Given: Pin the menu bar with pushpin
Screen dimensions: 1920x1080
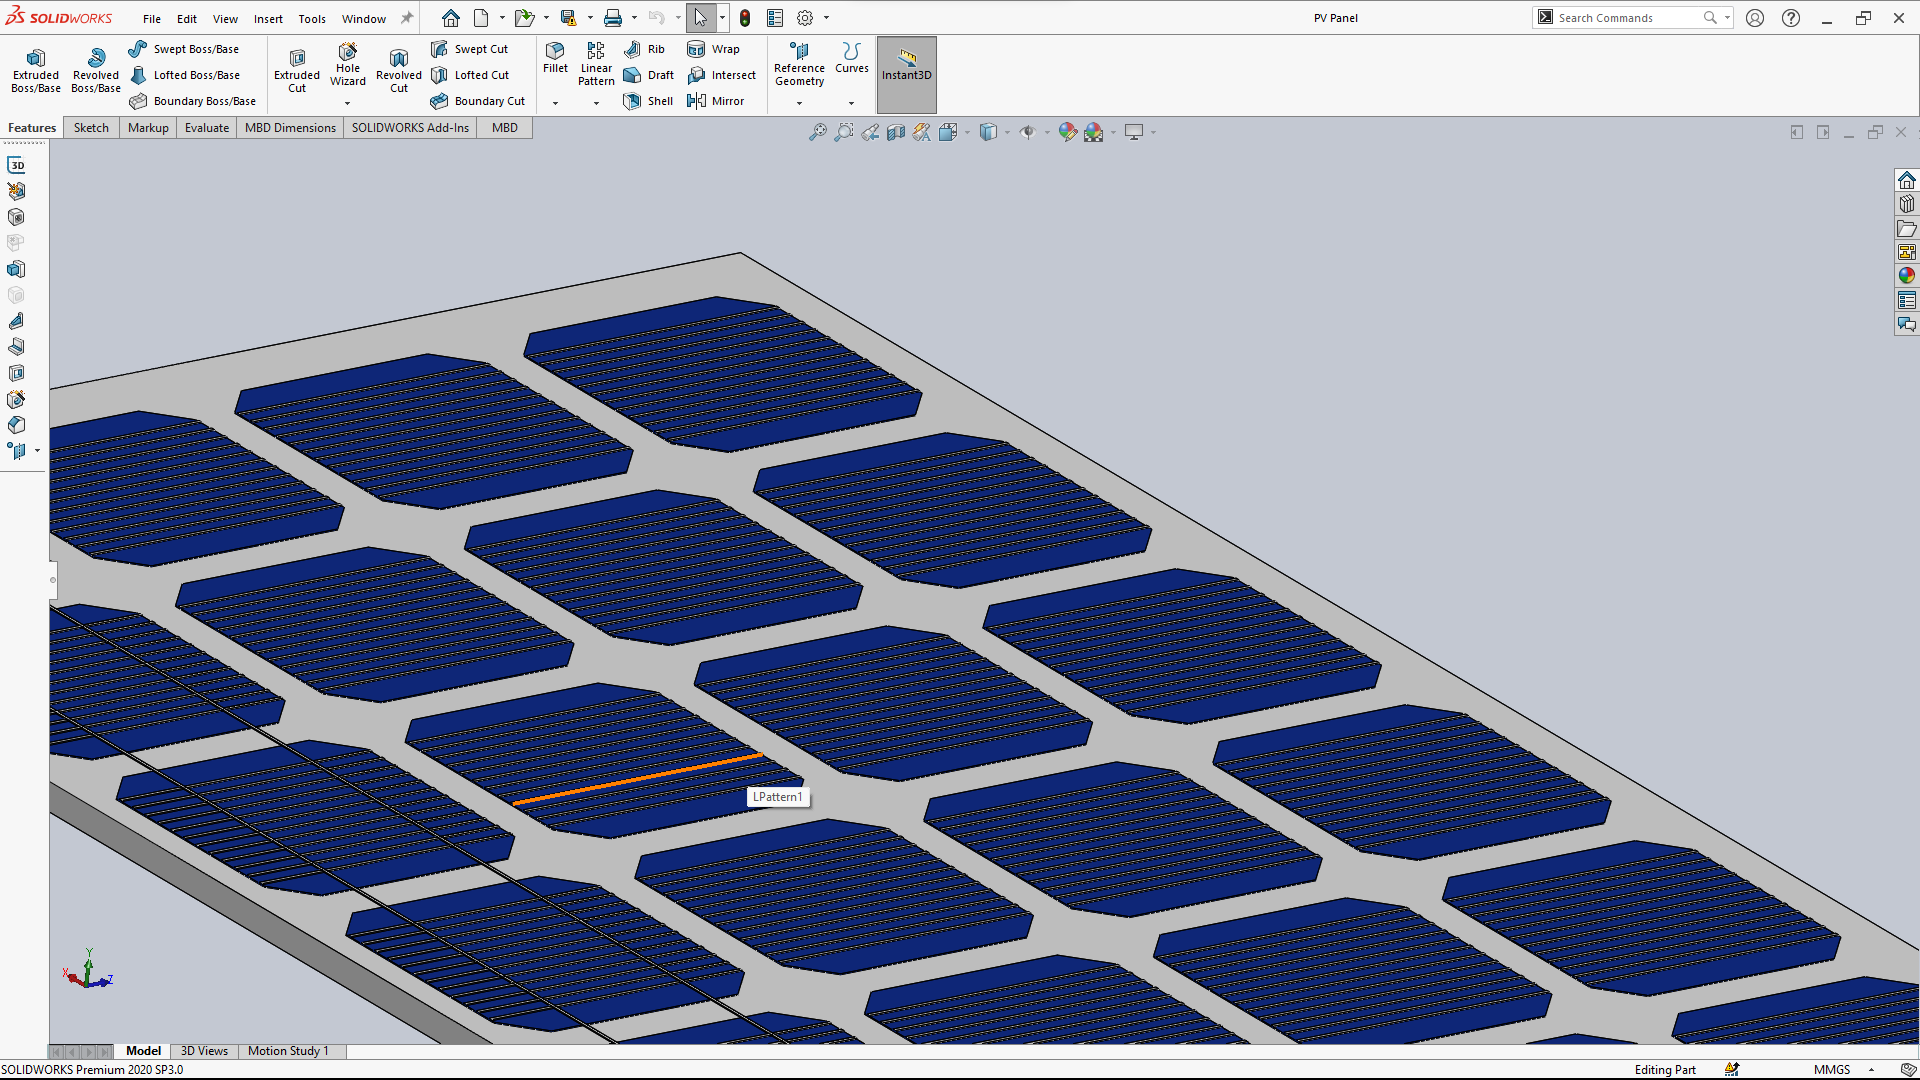Looking at the screenshot, I should point(407,18).
